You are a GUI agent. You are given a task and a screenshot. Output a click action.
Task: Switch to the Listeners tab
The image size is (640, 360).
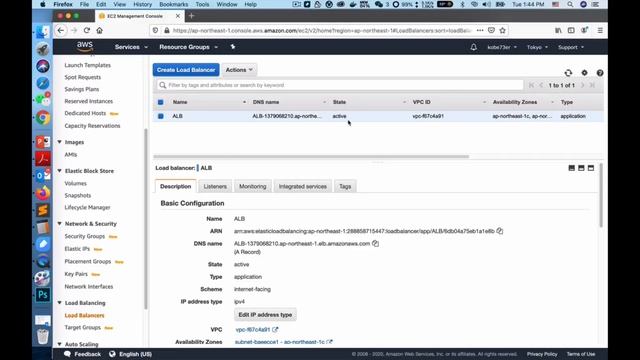(x=215, y=186)
